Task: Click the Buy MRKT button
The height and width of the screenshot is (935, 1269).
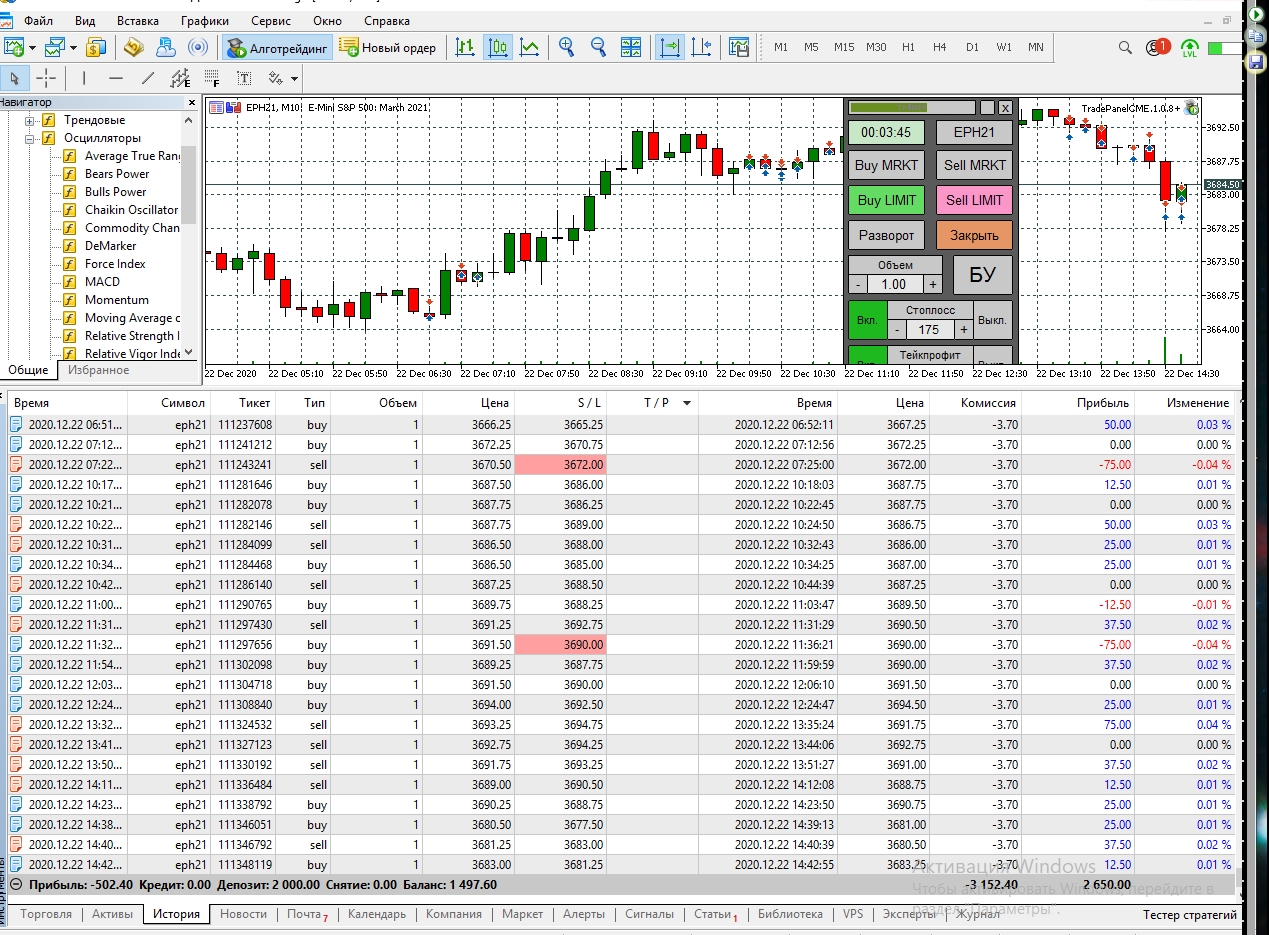Action: click(x=886, y=166)
